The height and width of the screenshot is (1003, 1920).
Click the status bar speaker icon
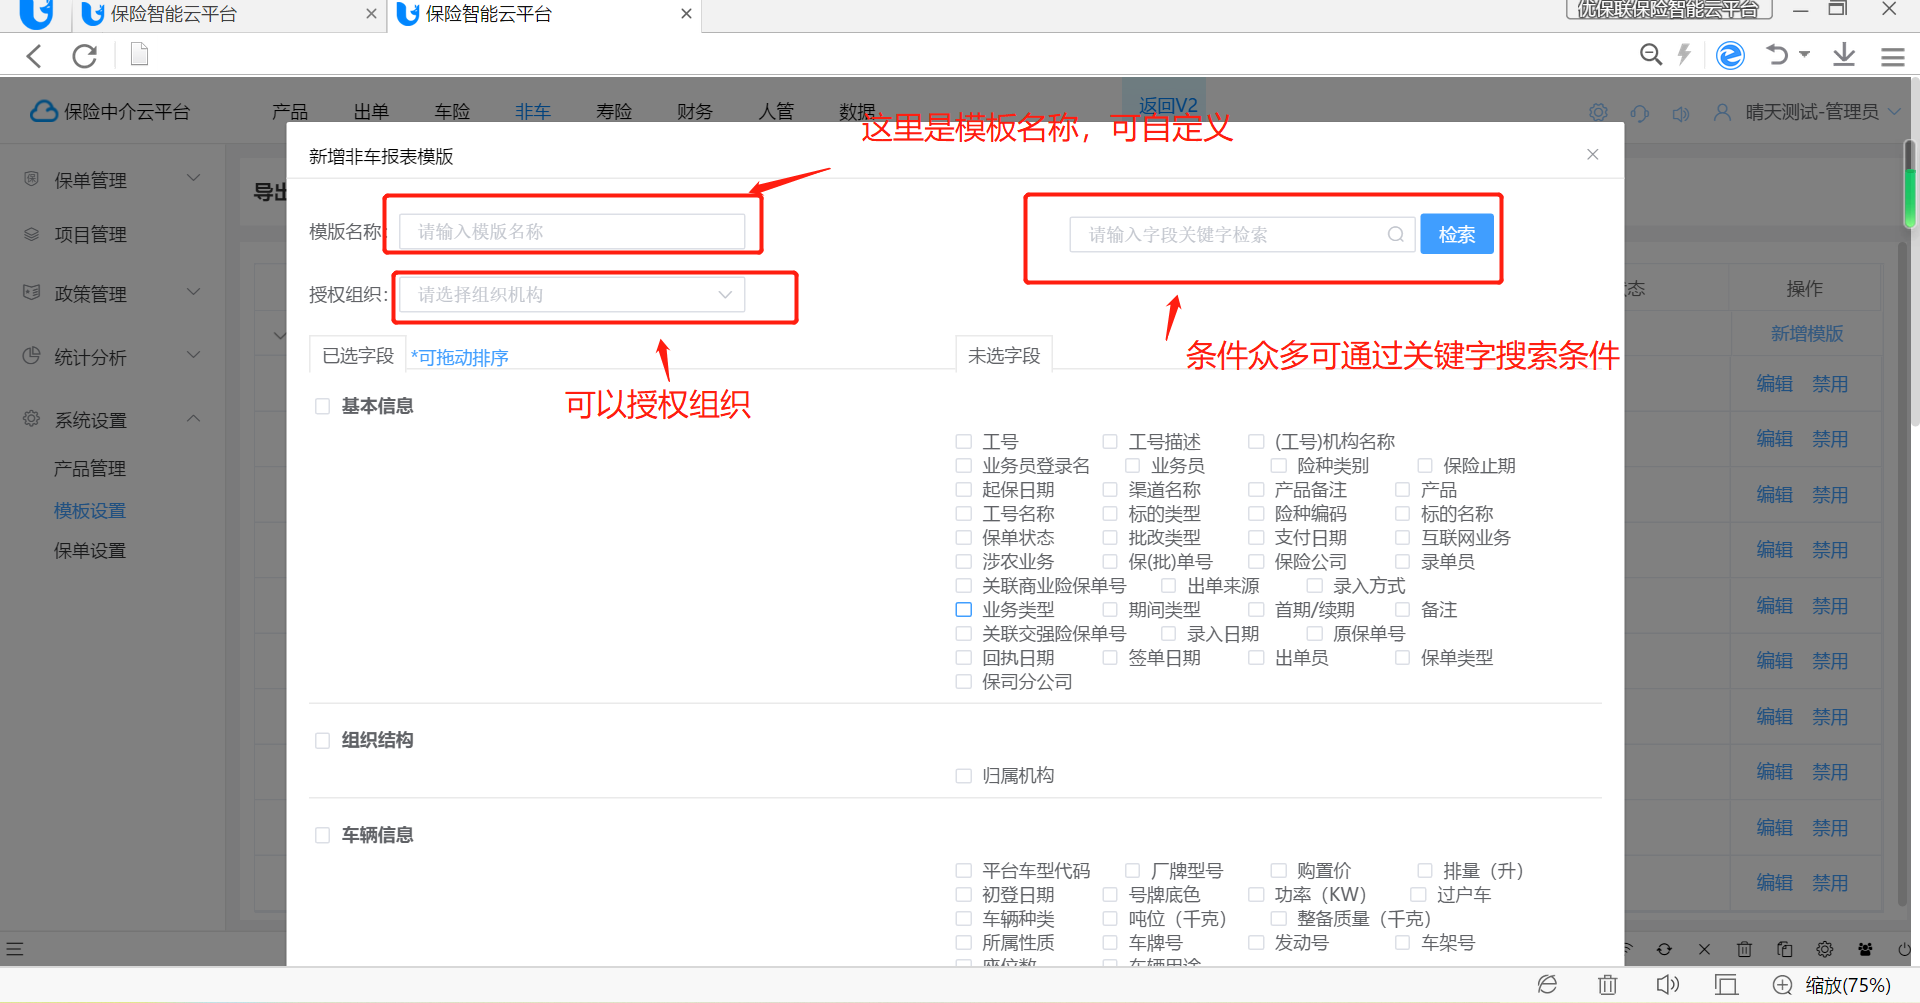(1667, 985)
